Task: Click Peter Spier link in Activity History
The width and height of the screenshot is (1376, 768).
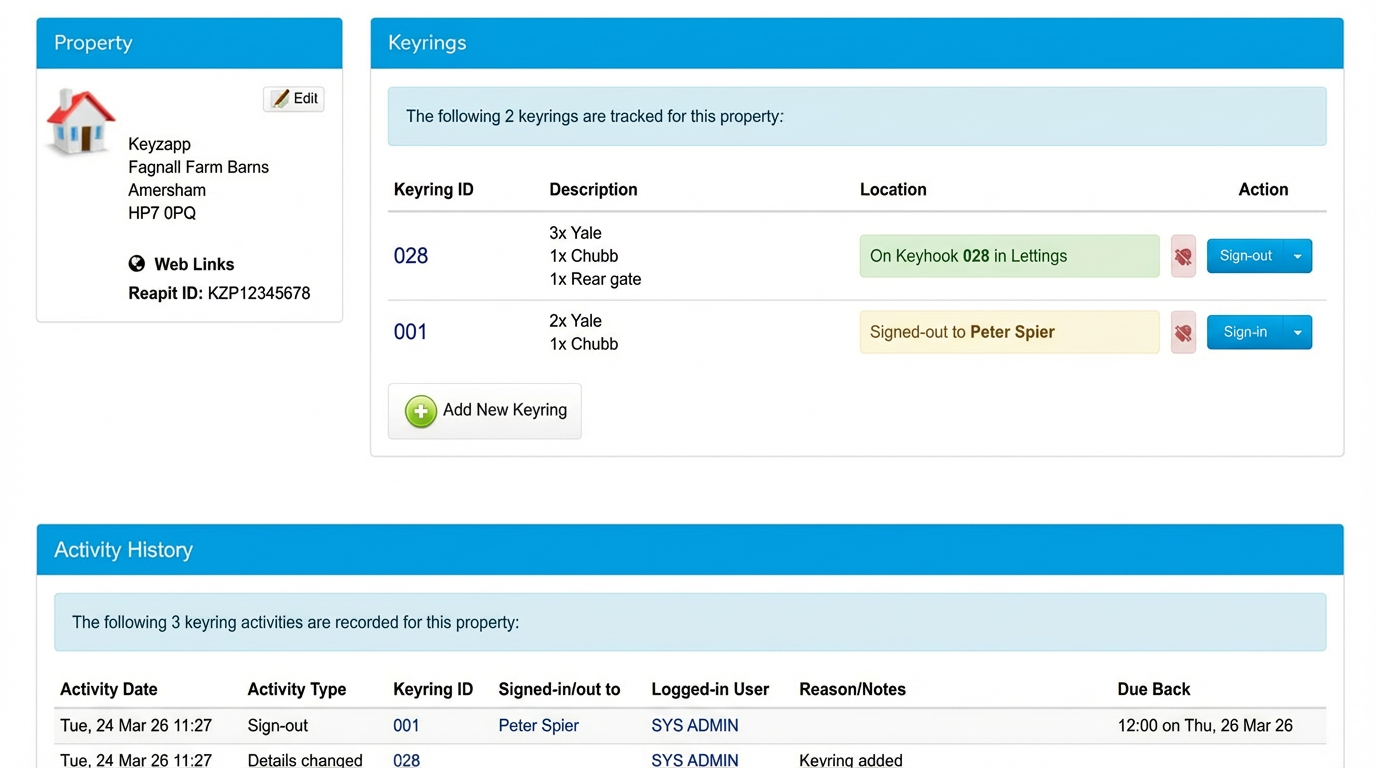Action: click(x=538, y=726)
